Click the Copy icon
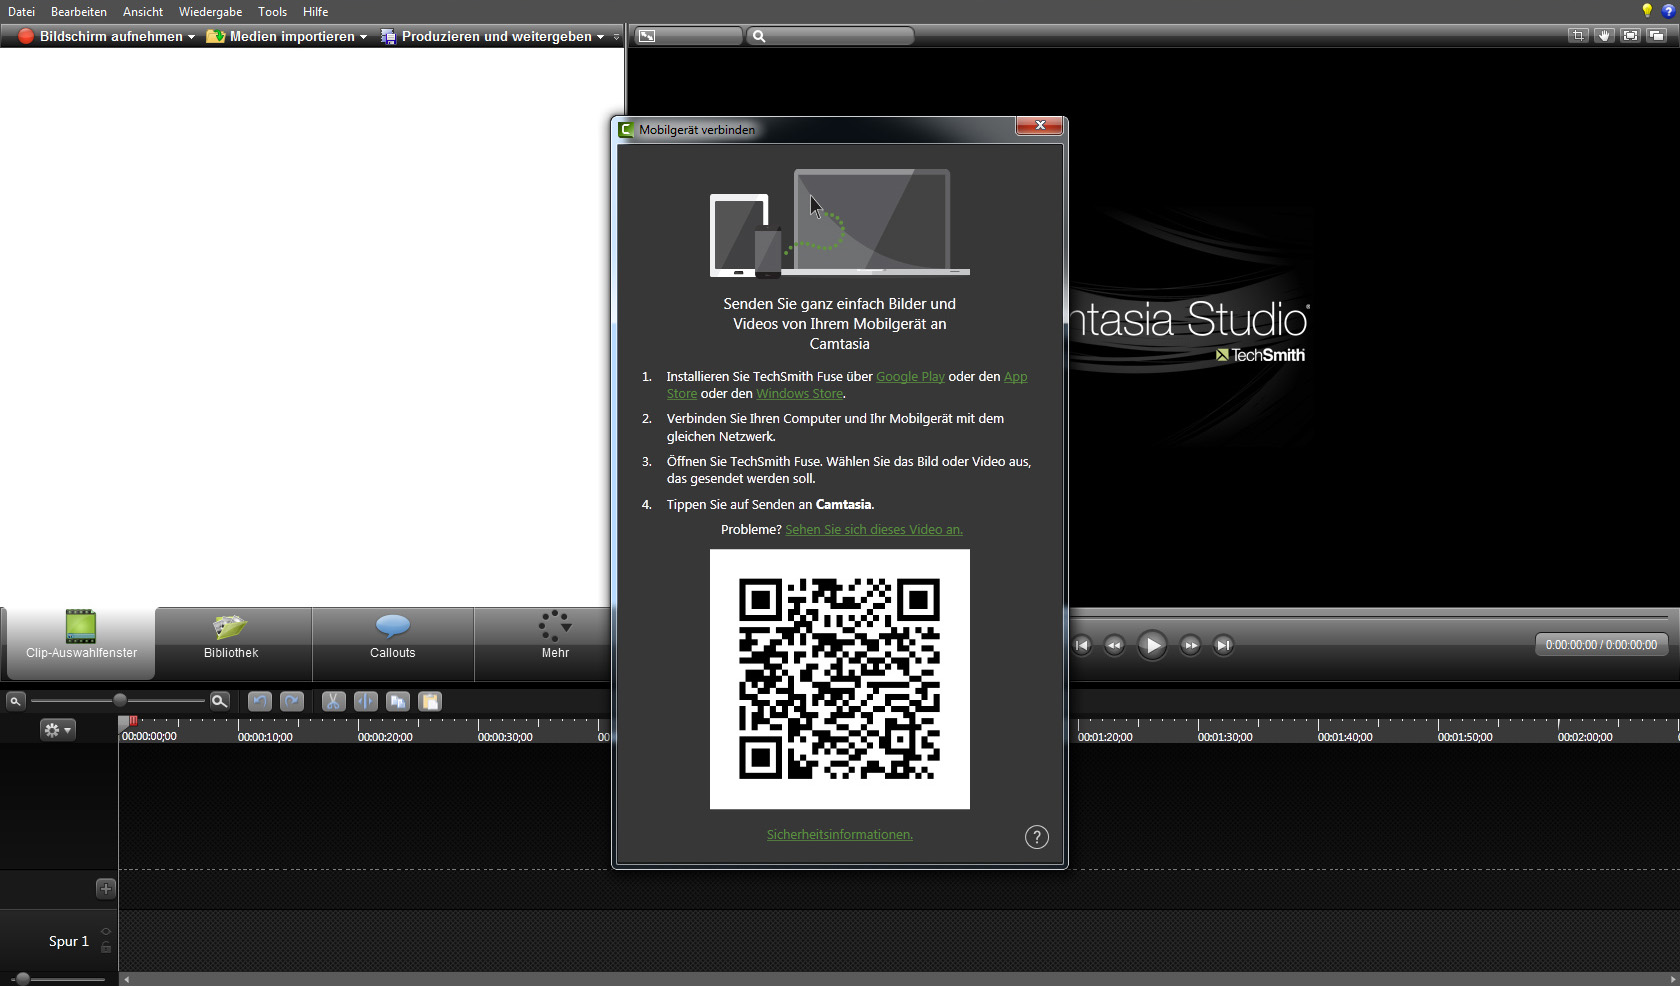 (x=398, y=701)
